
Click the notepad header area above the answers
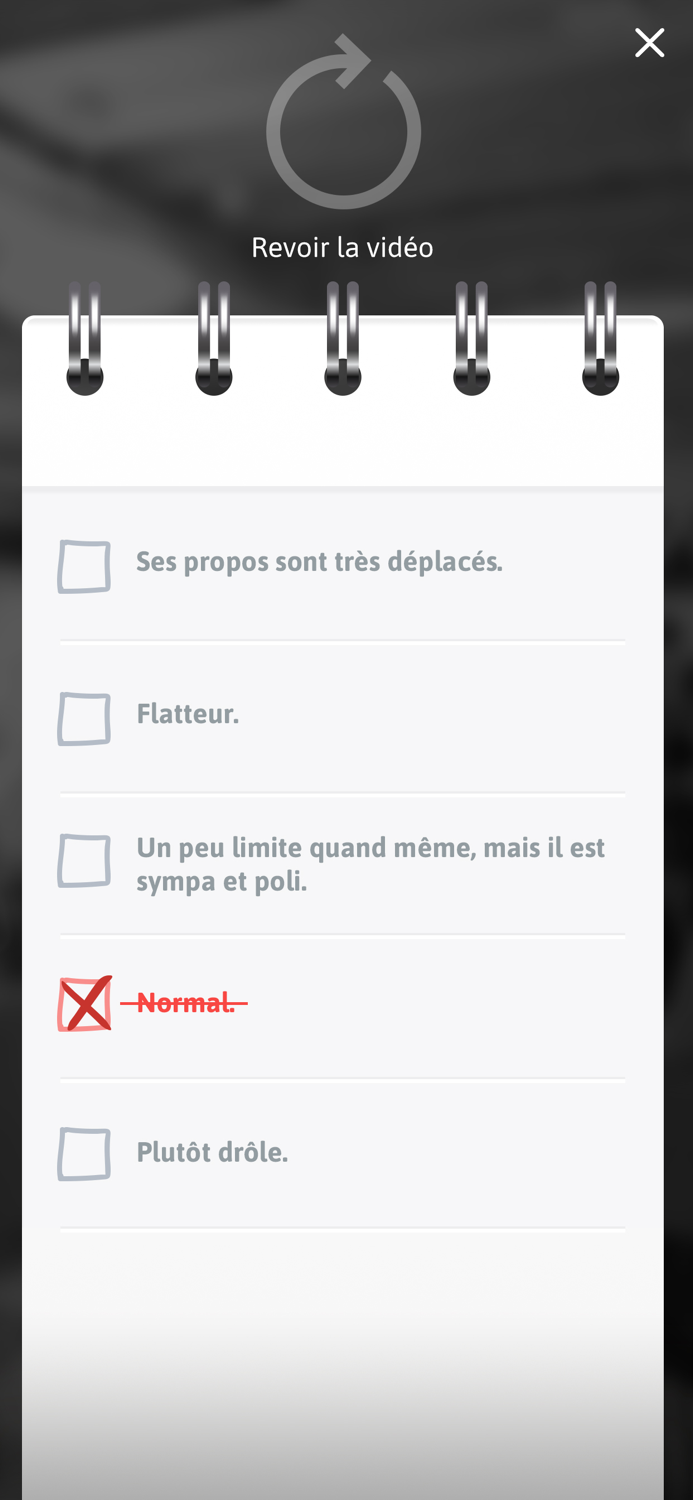click(x=343, y=440)
